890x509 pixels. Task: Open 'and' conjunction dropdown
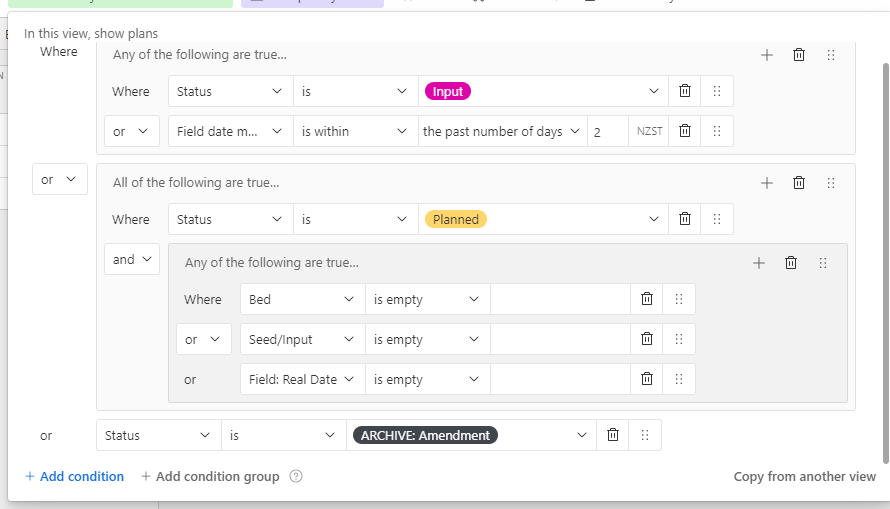pos(132,259)
